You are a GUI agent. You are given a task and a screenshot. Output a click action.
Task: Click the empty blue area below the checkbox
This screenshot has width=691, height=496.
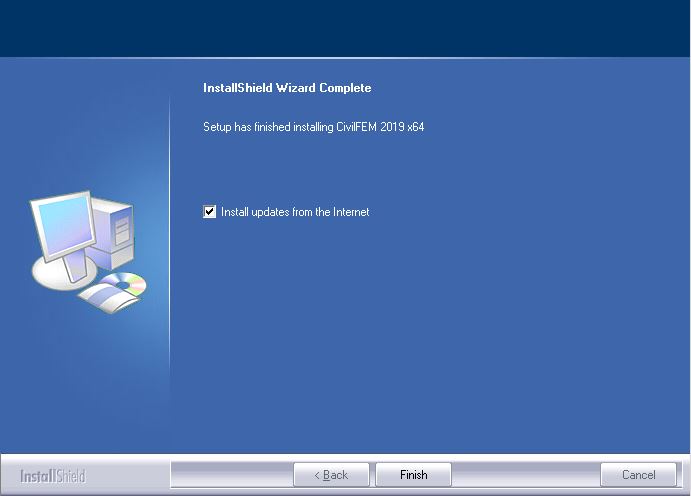coord(430,340)
